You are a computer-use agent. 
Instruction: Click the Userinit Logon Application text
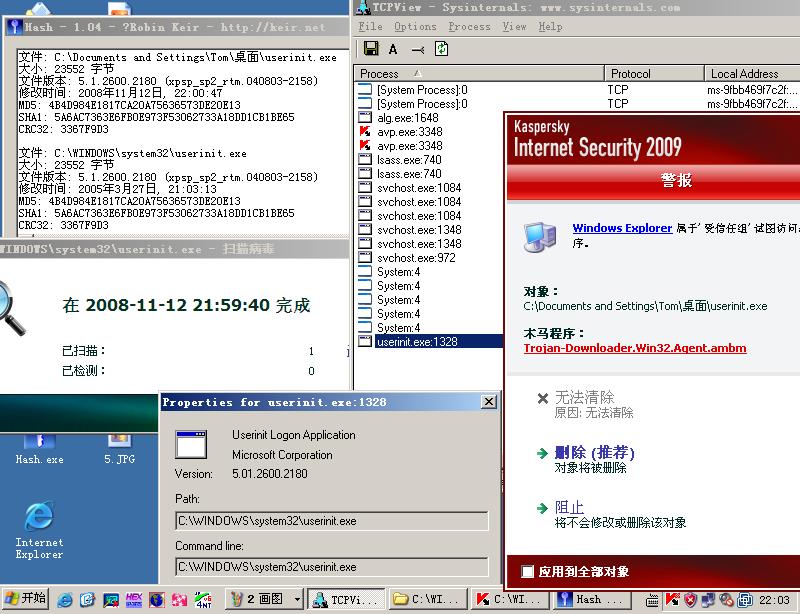click(294, 435)
